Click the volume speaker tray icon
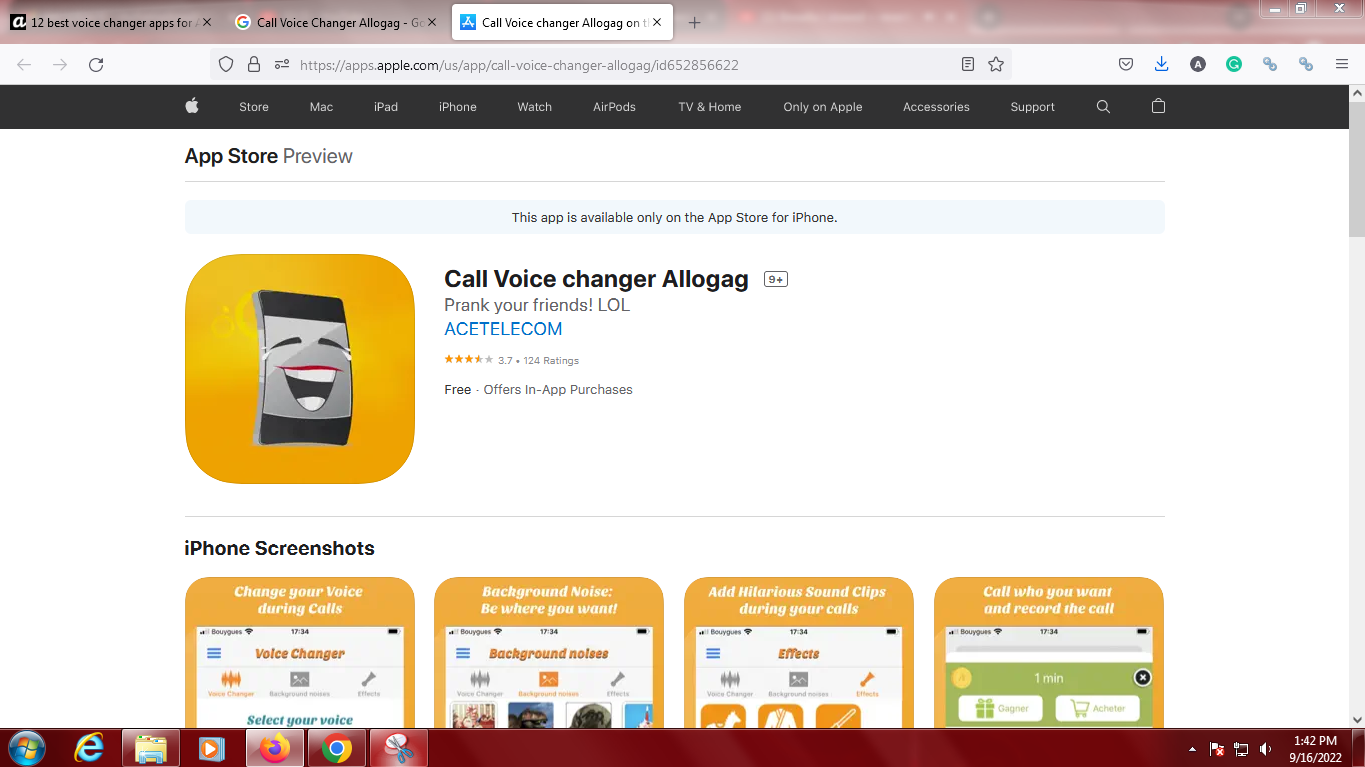The image size is (1365, 767). click(1266, 749)
